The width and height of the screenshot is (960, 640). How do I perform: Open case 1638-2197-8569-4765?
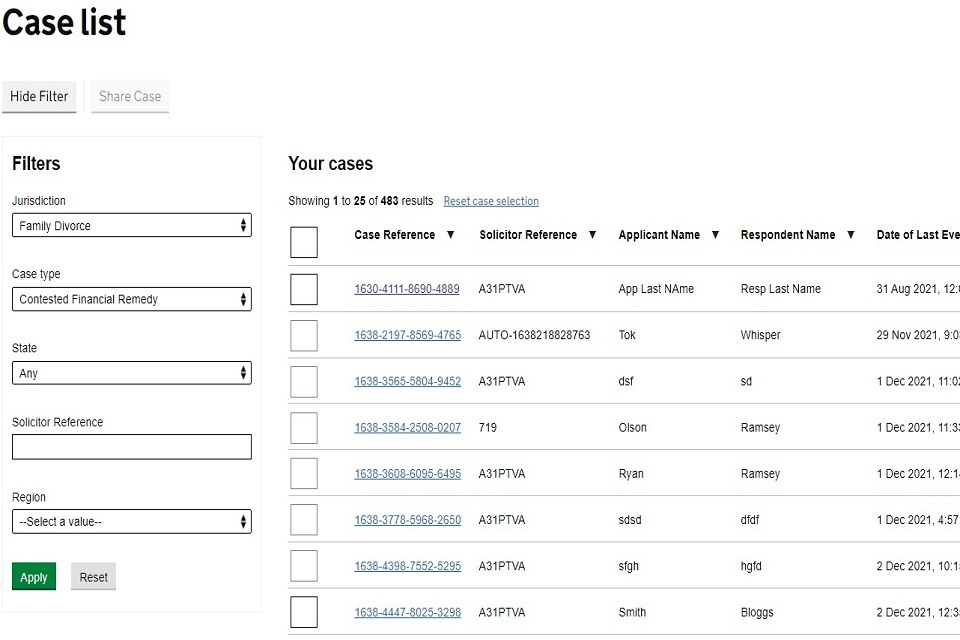(407, 335)
